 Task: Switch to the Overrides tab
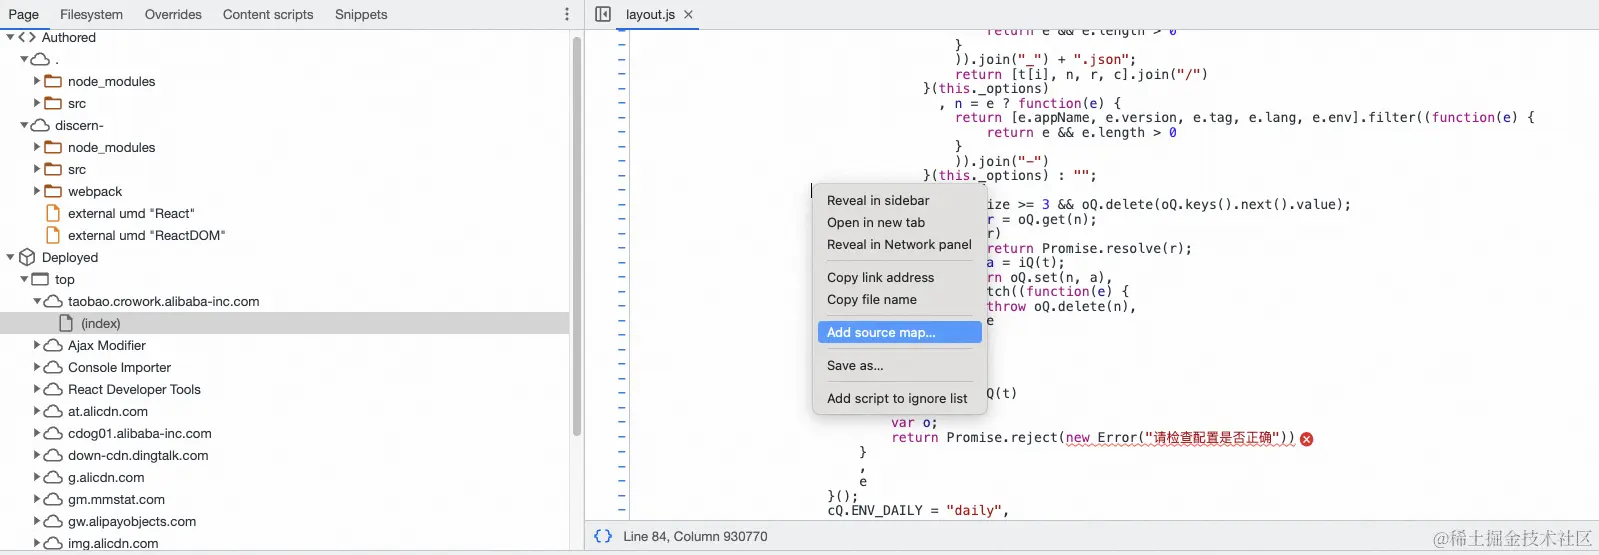[x=173, y=14]
